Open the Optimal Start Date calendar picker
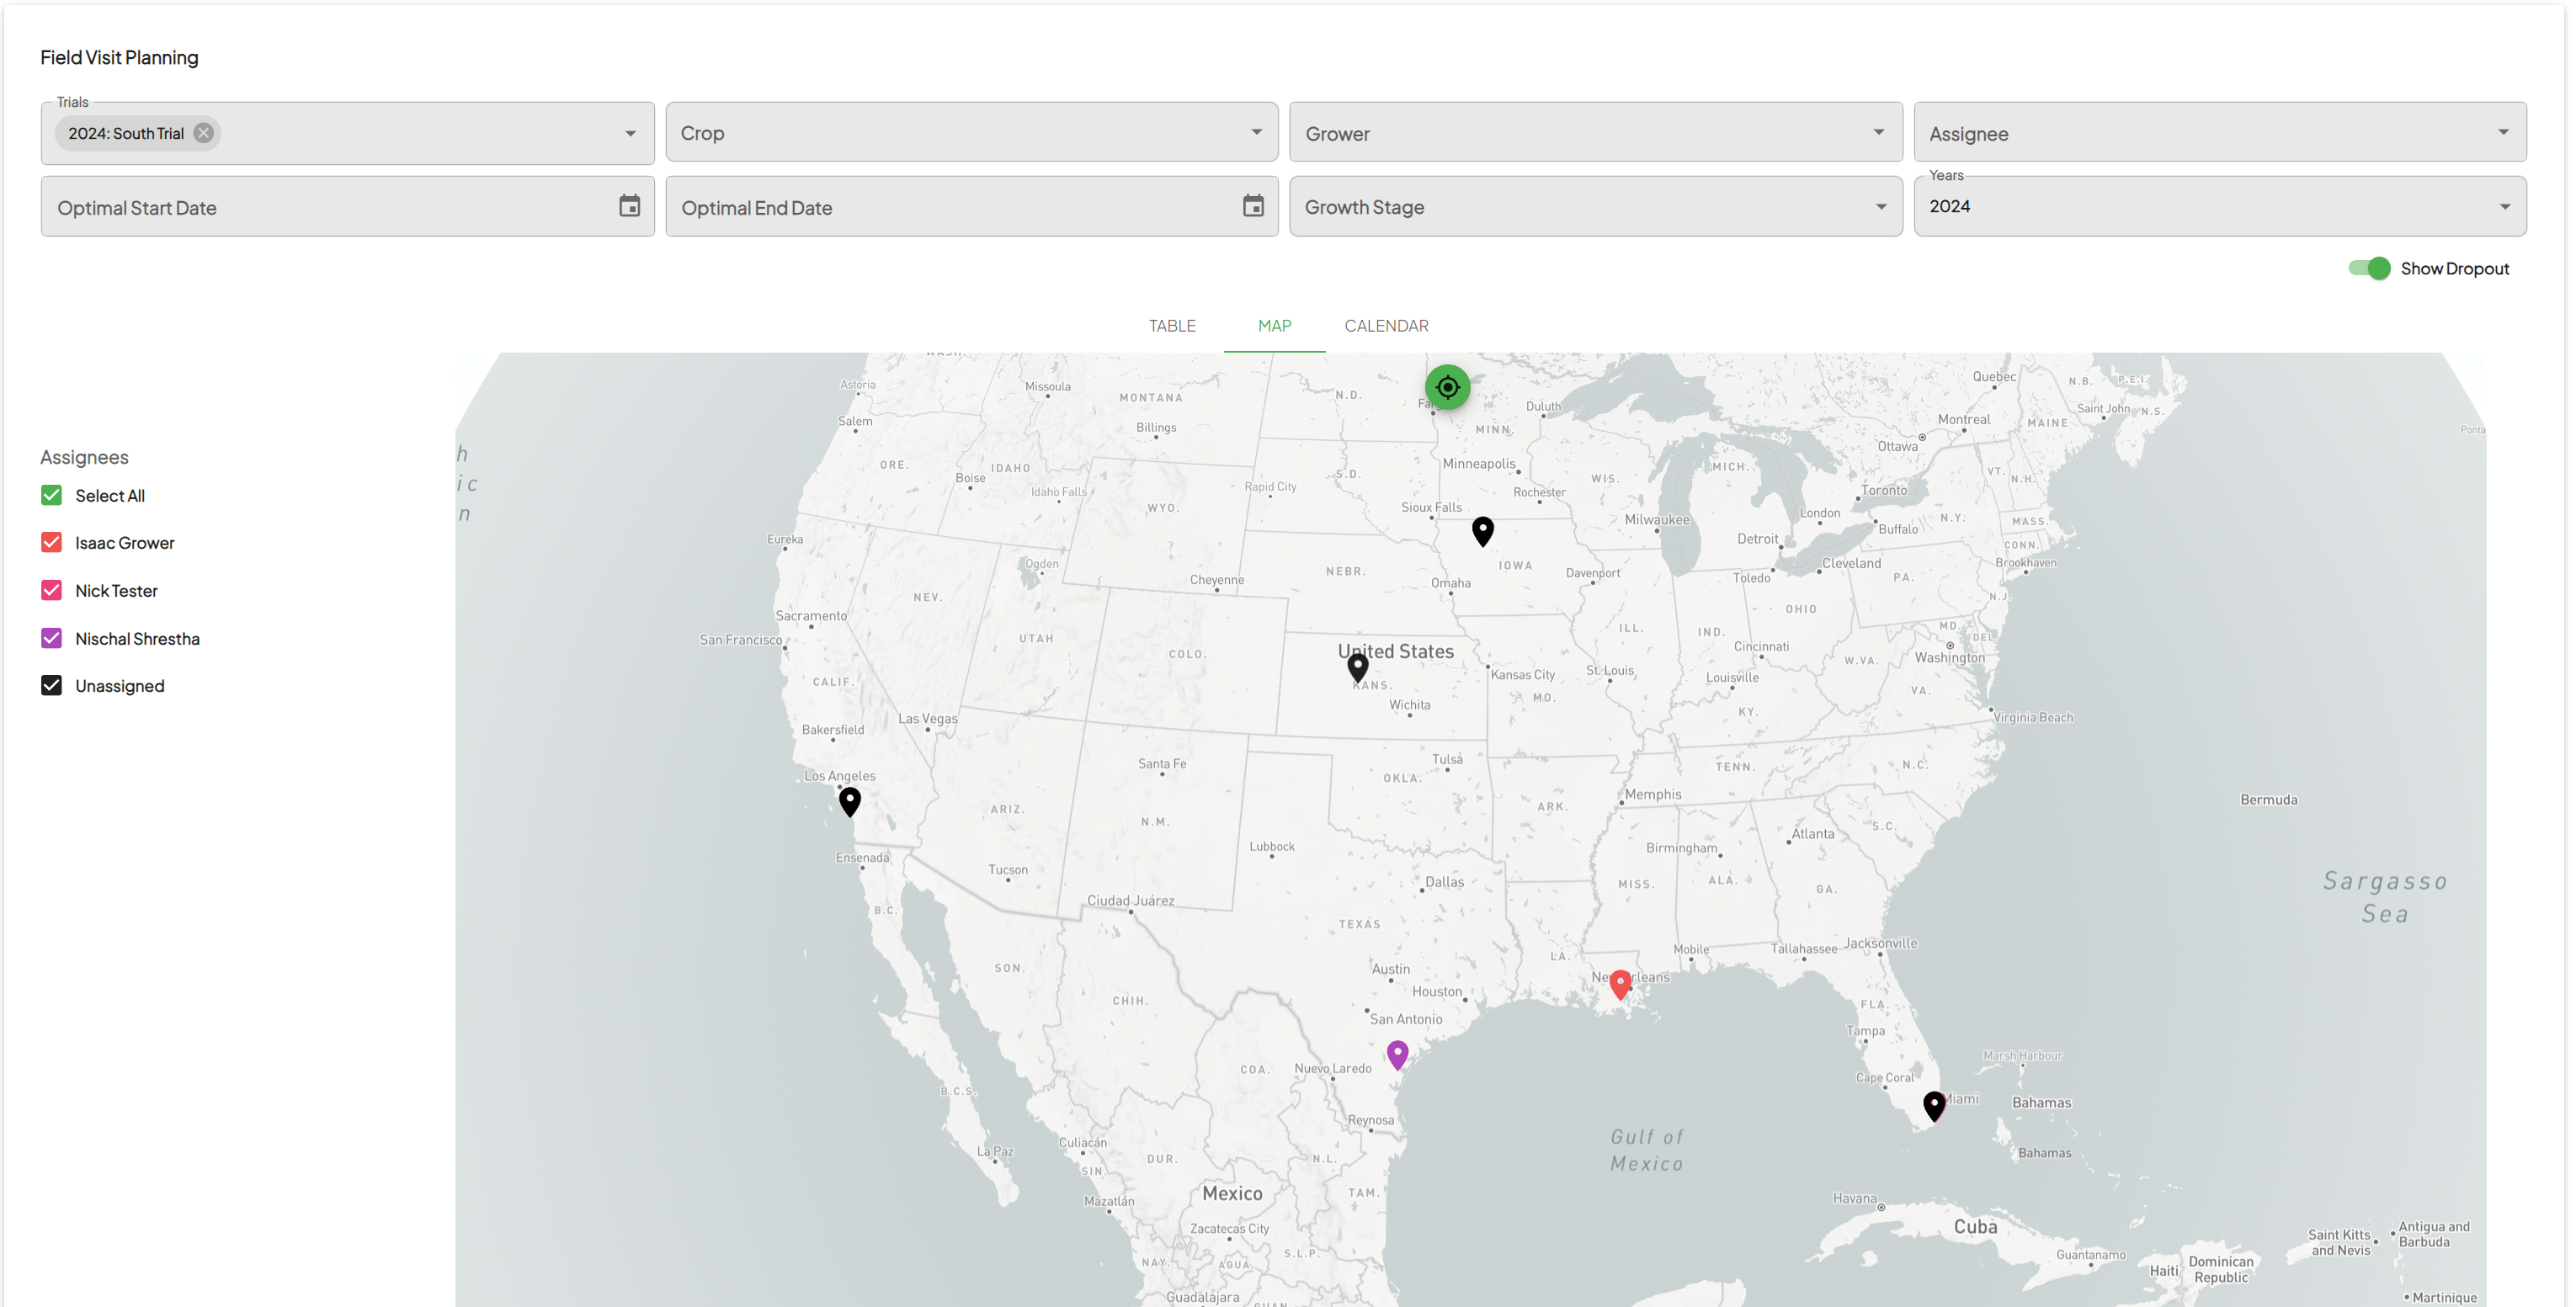 [629, 206]
